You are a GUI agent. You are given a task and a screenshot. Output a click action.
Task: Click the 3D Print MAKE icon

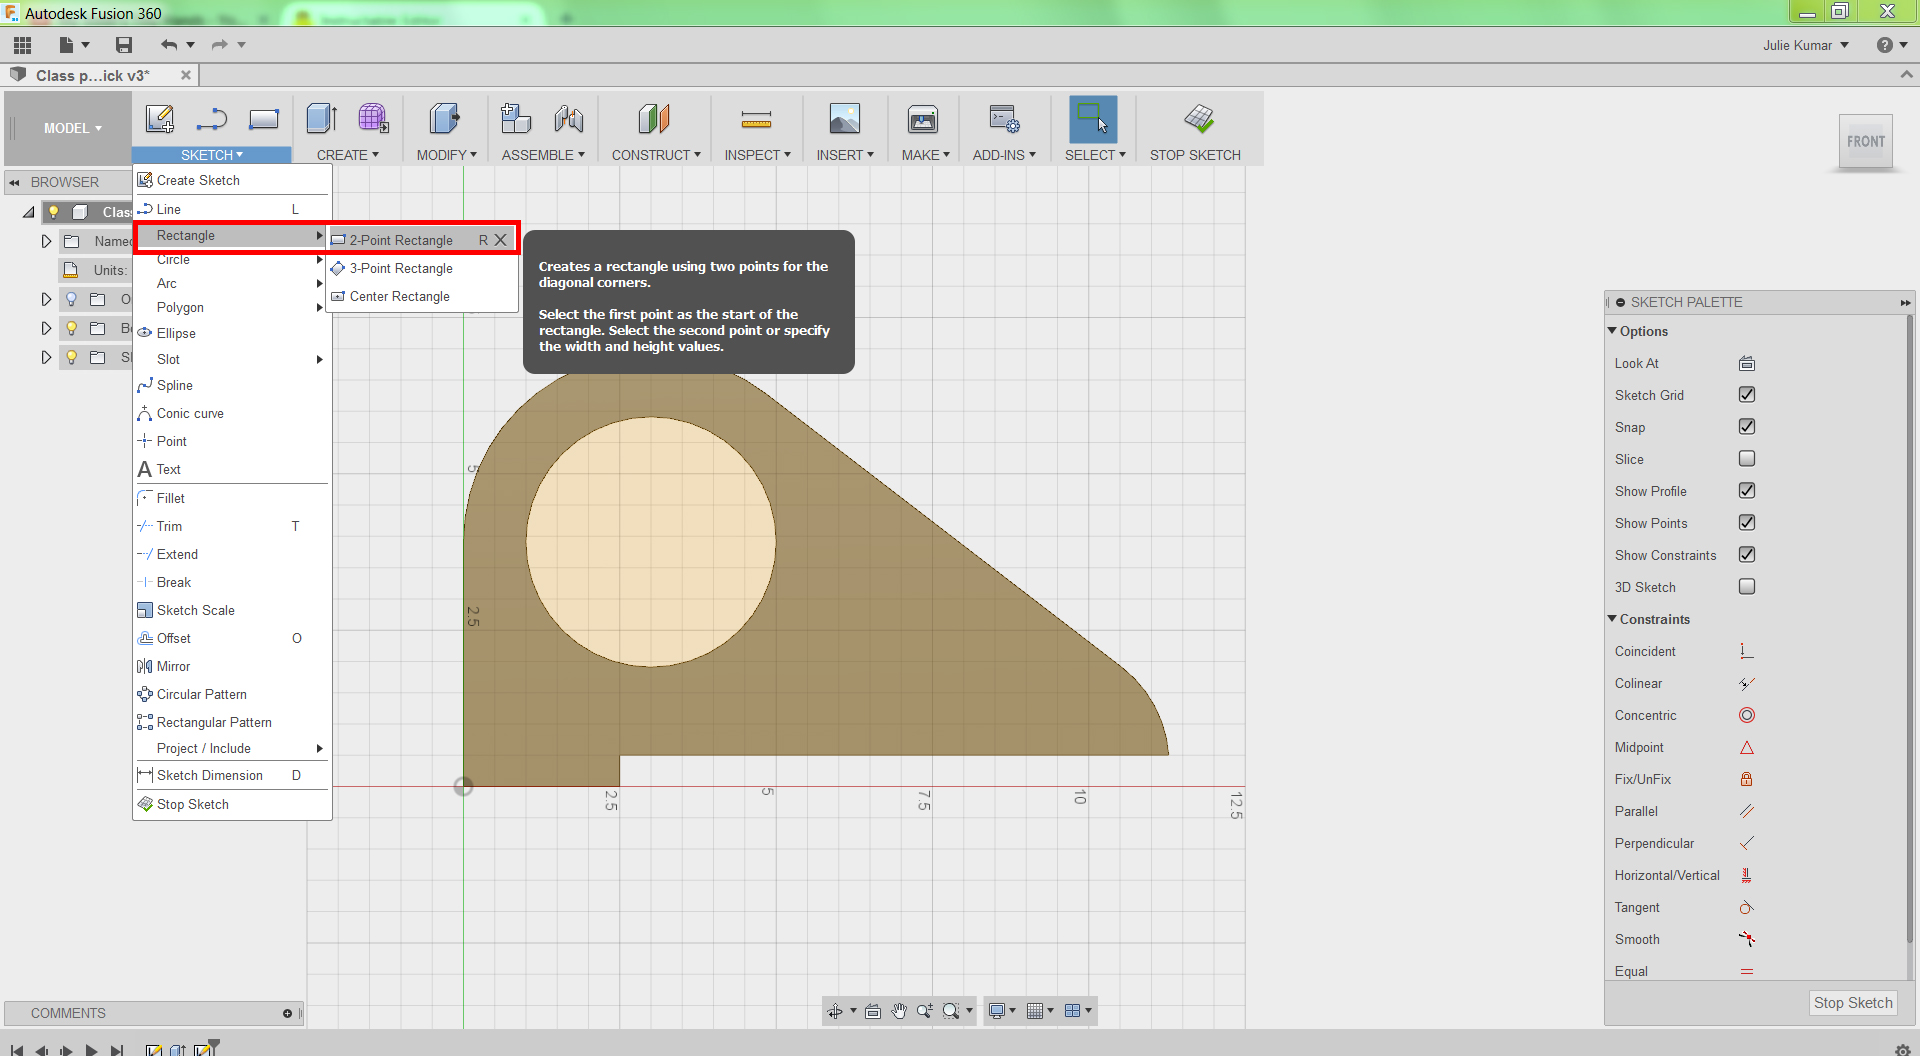click(x=923, y=119)
